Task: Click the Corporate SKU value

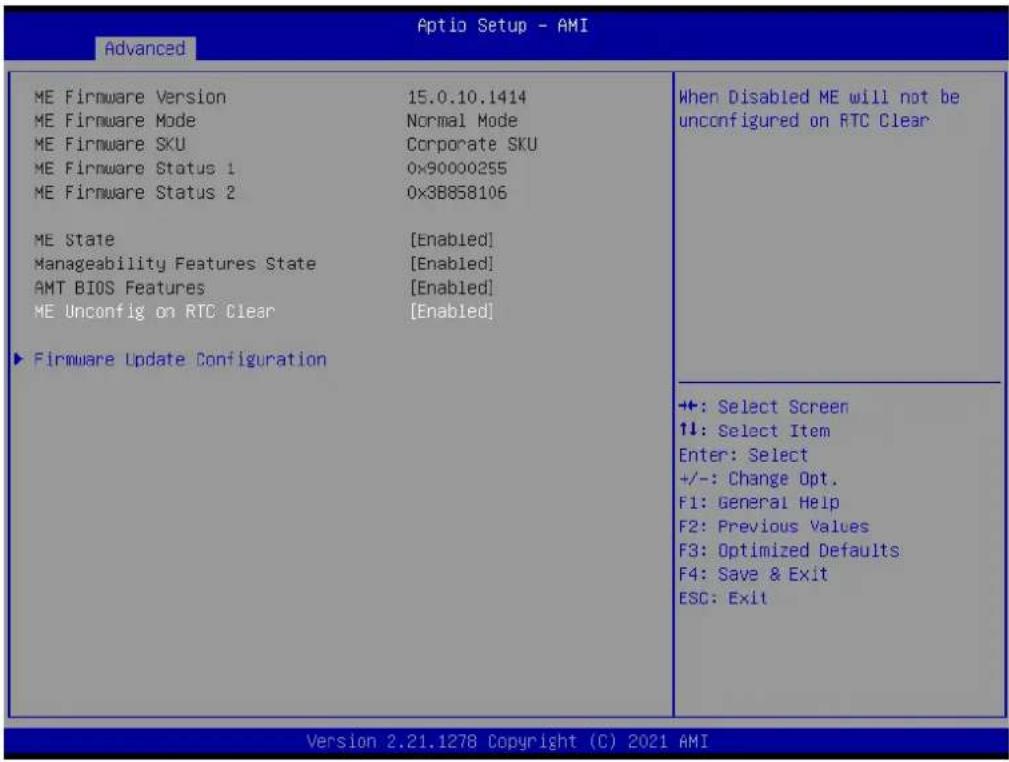Action: 472,145
